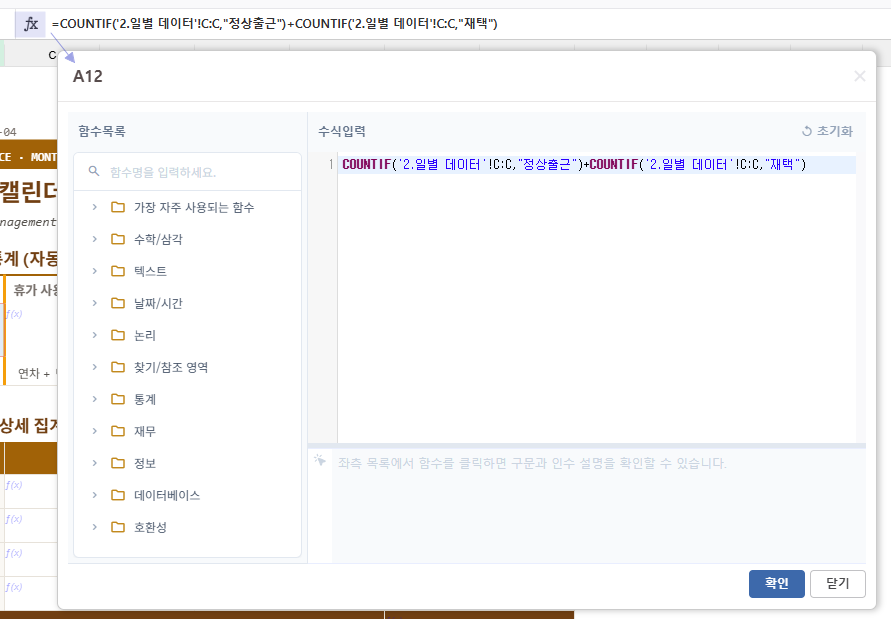Click the fx function button in formula bar
Viewport: 891px width, 619px height.
pos(30,24)
